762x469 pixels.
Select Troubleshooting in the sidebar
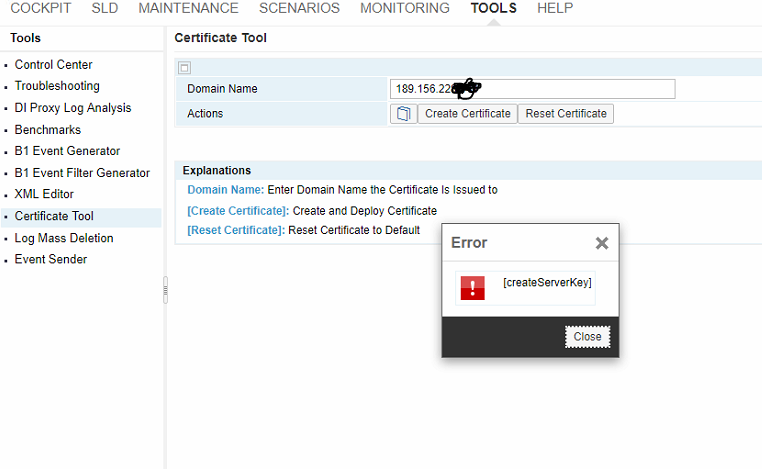coord(57,86)
